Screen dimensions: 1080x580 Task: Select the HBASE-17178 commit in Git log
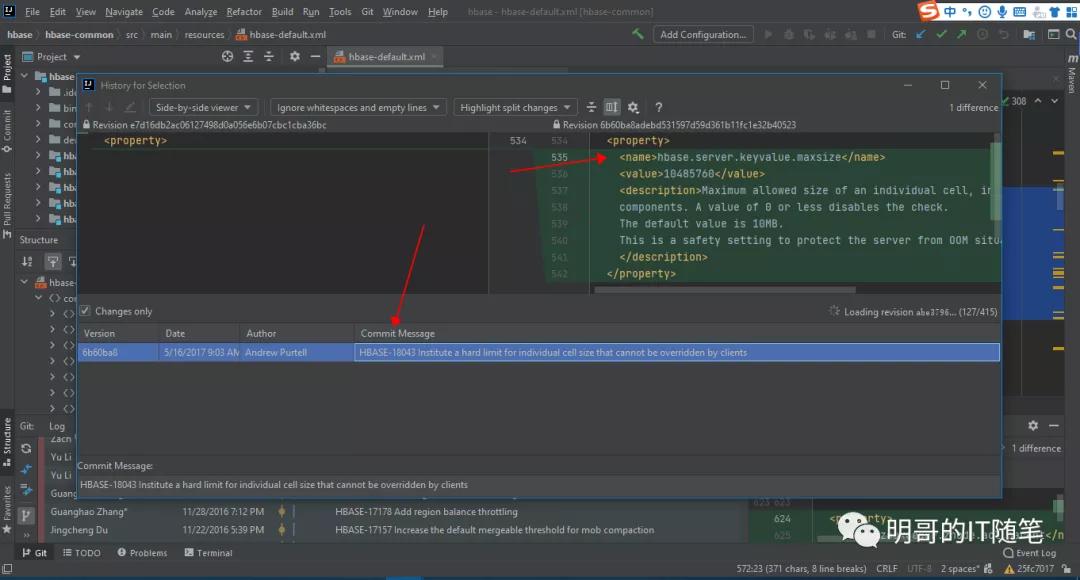[x=426, y=512]
